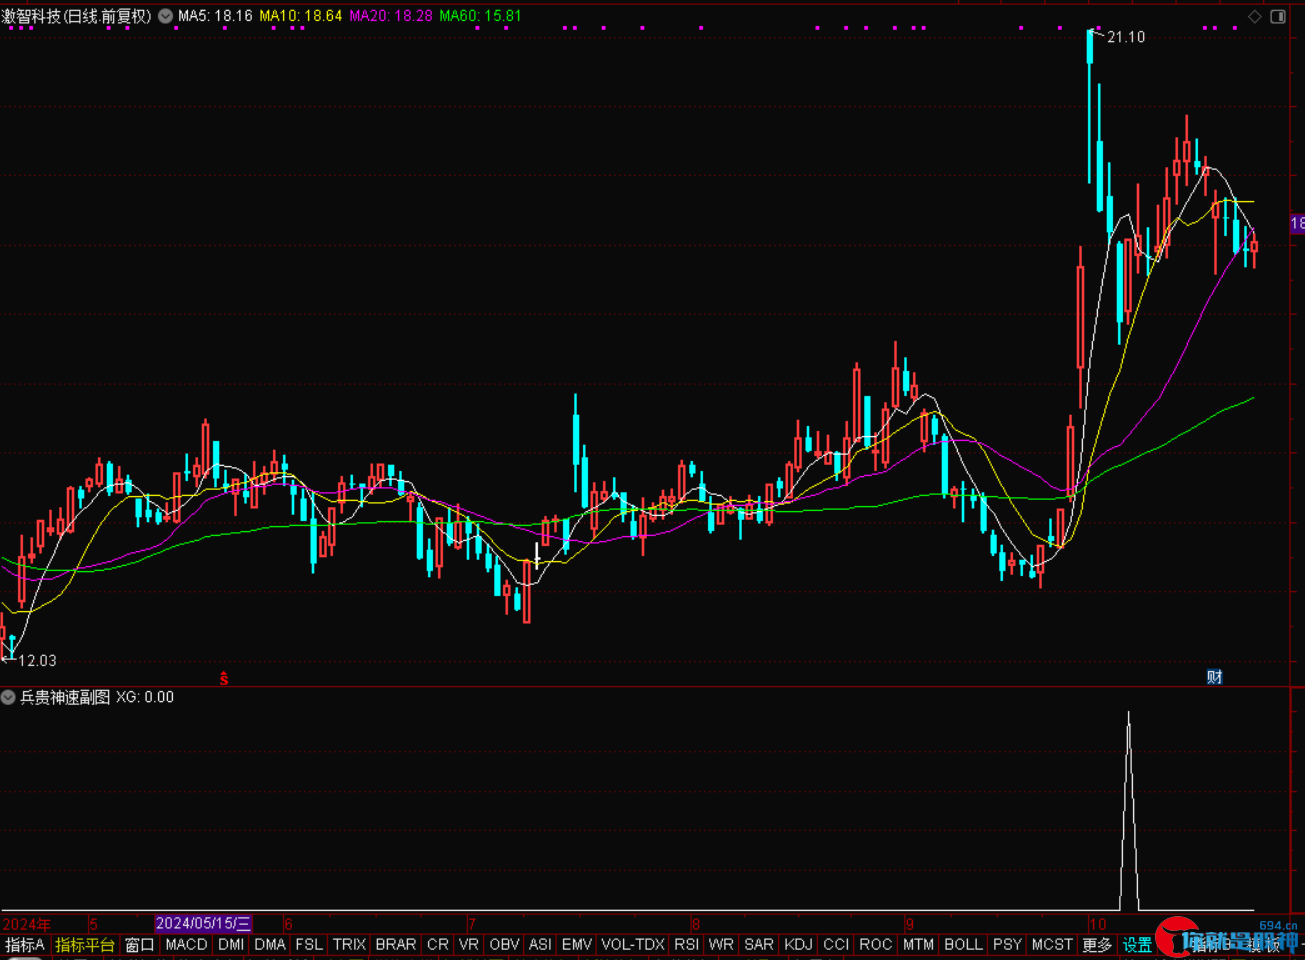Click the MA60: 15.81 label

[480, 16]
